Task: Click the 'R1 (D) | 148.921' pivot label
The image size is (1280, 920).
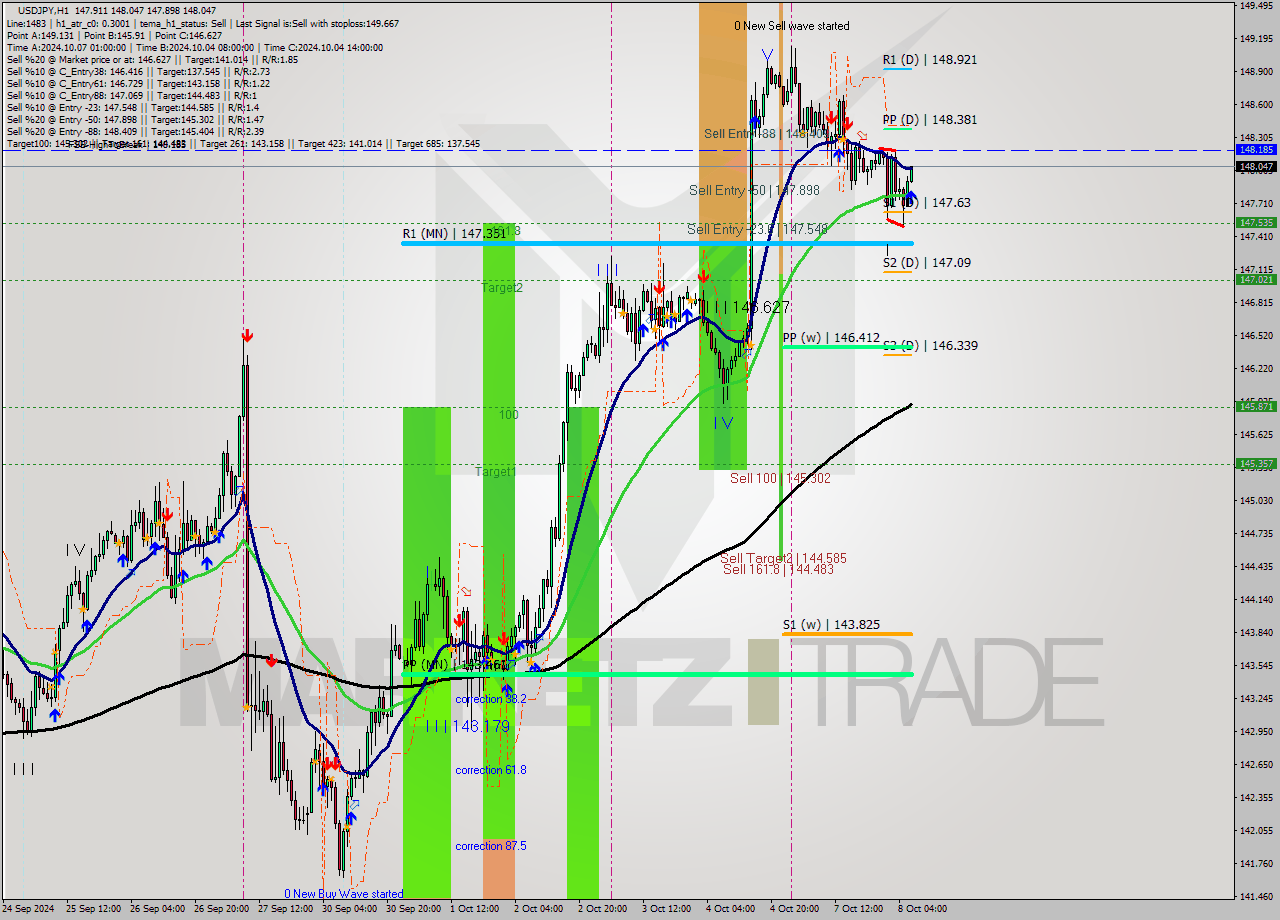Action: (930, 60)
